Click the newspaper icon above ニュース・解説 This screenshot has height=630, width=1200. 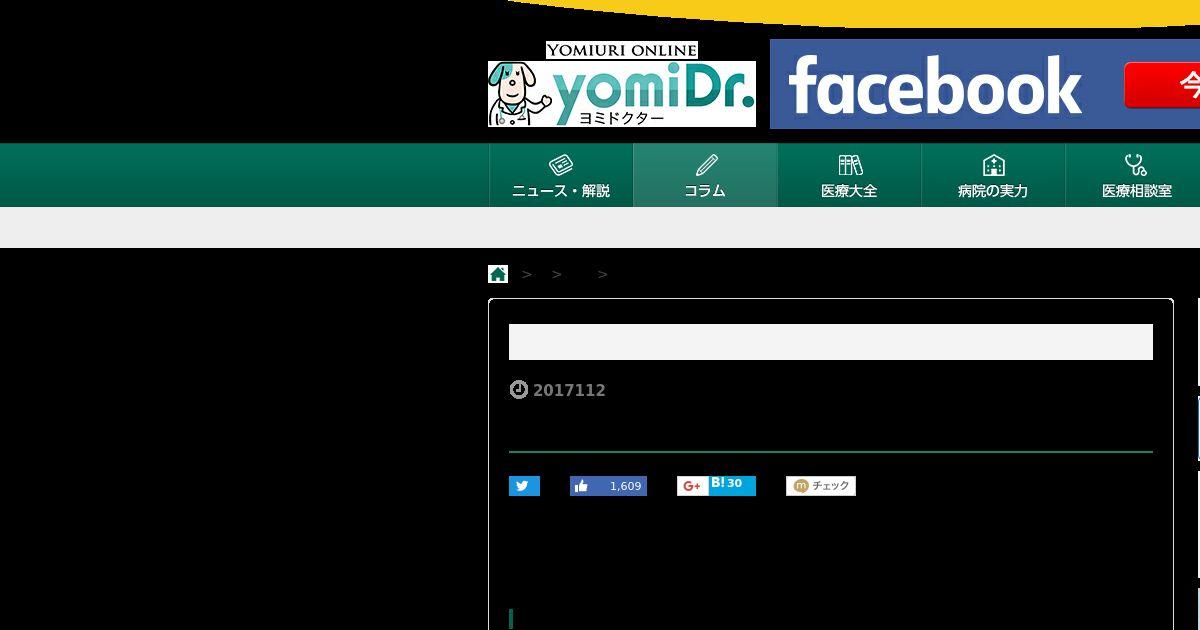pos(561,164)
